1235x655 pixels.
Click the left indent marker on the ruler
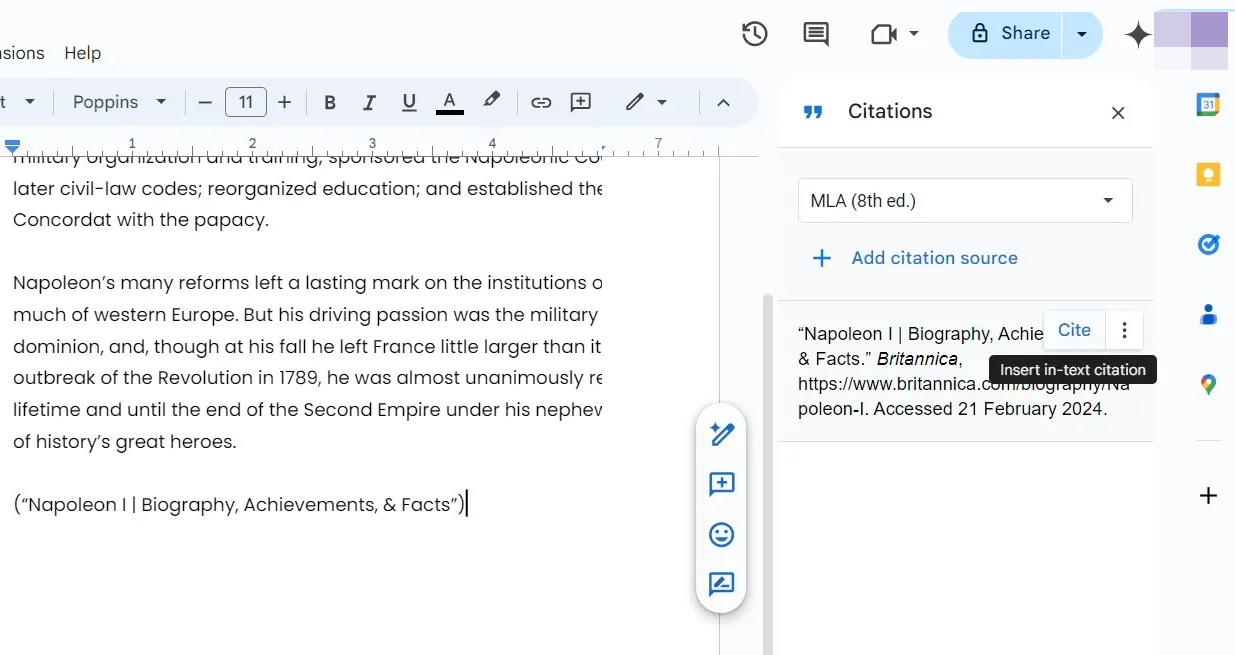point(12,146)
